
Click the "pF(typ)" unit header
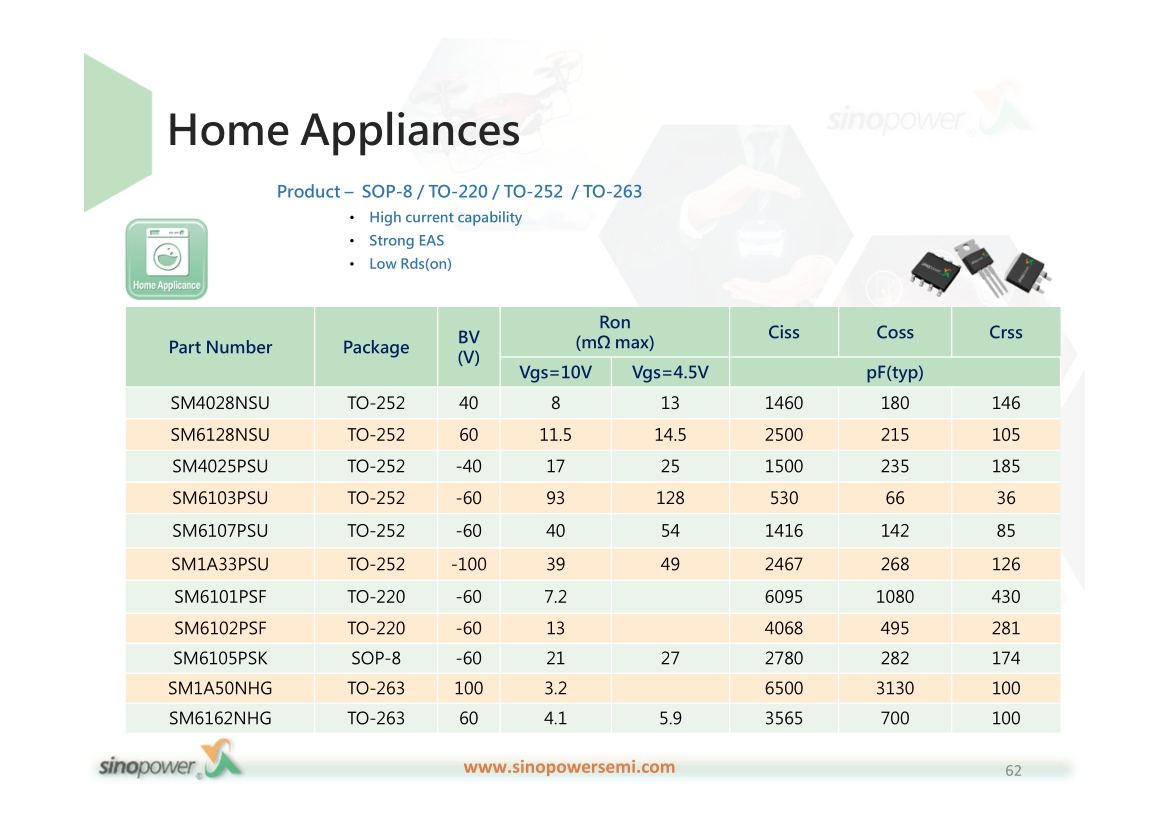(x=895, y=372)
